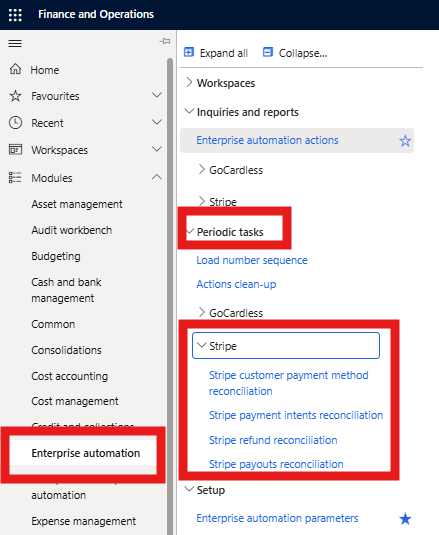Click the Collapse all button
Screen dimensions: 439x535
295,53
